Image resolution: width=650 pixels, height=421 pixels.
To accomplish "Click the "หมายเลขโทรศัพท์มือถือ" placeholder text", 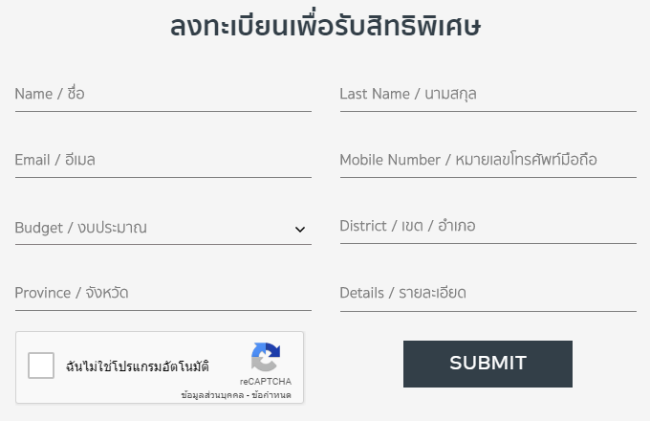I will click(x=526, y=160).
